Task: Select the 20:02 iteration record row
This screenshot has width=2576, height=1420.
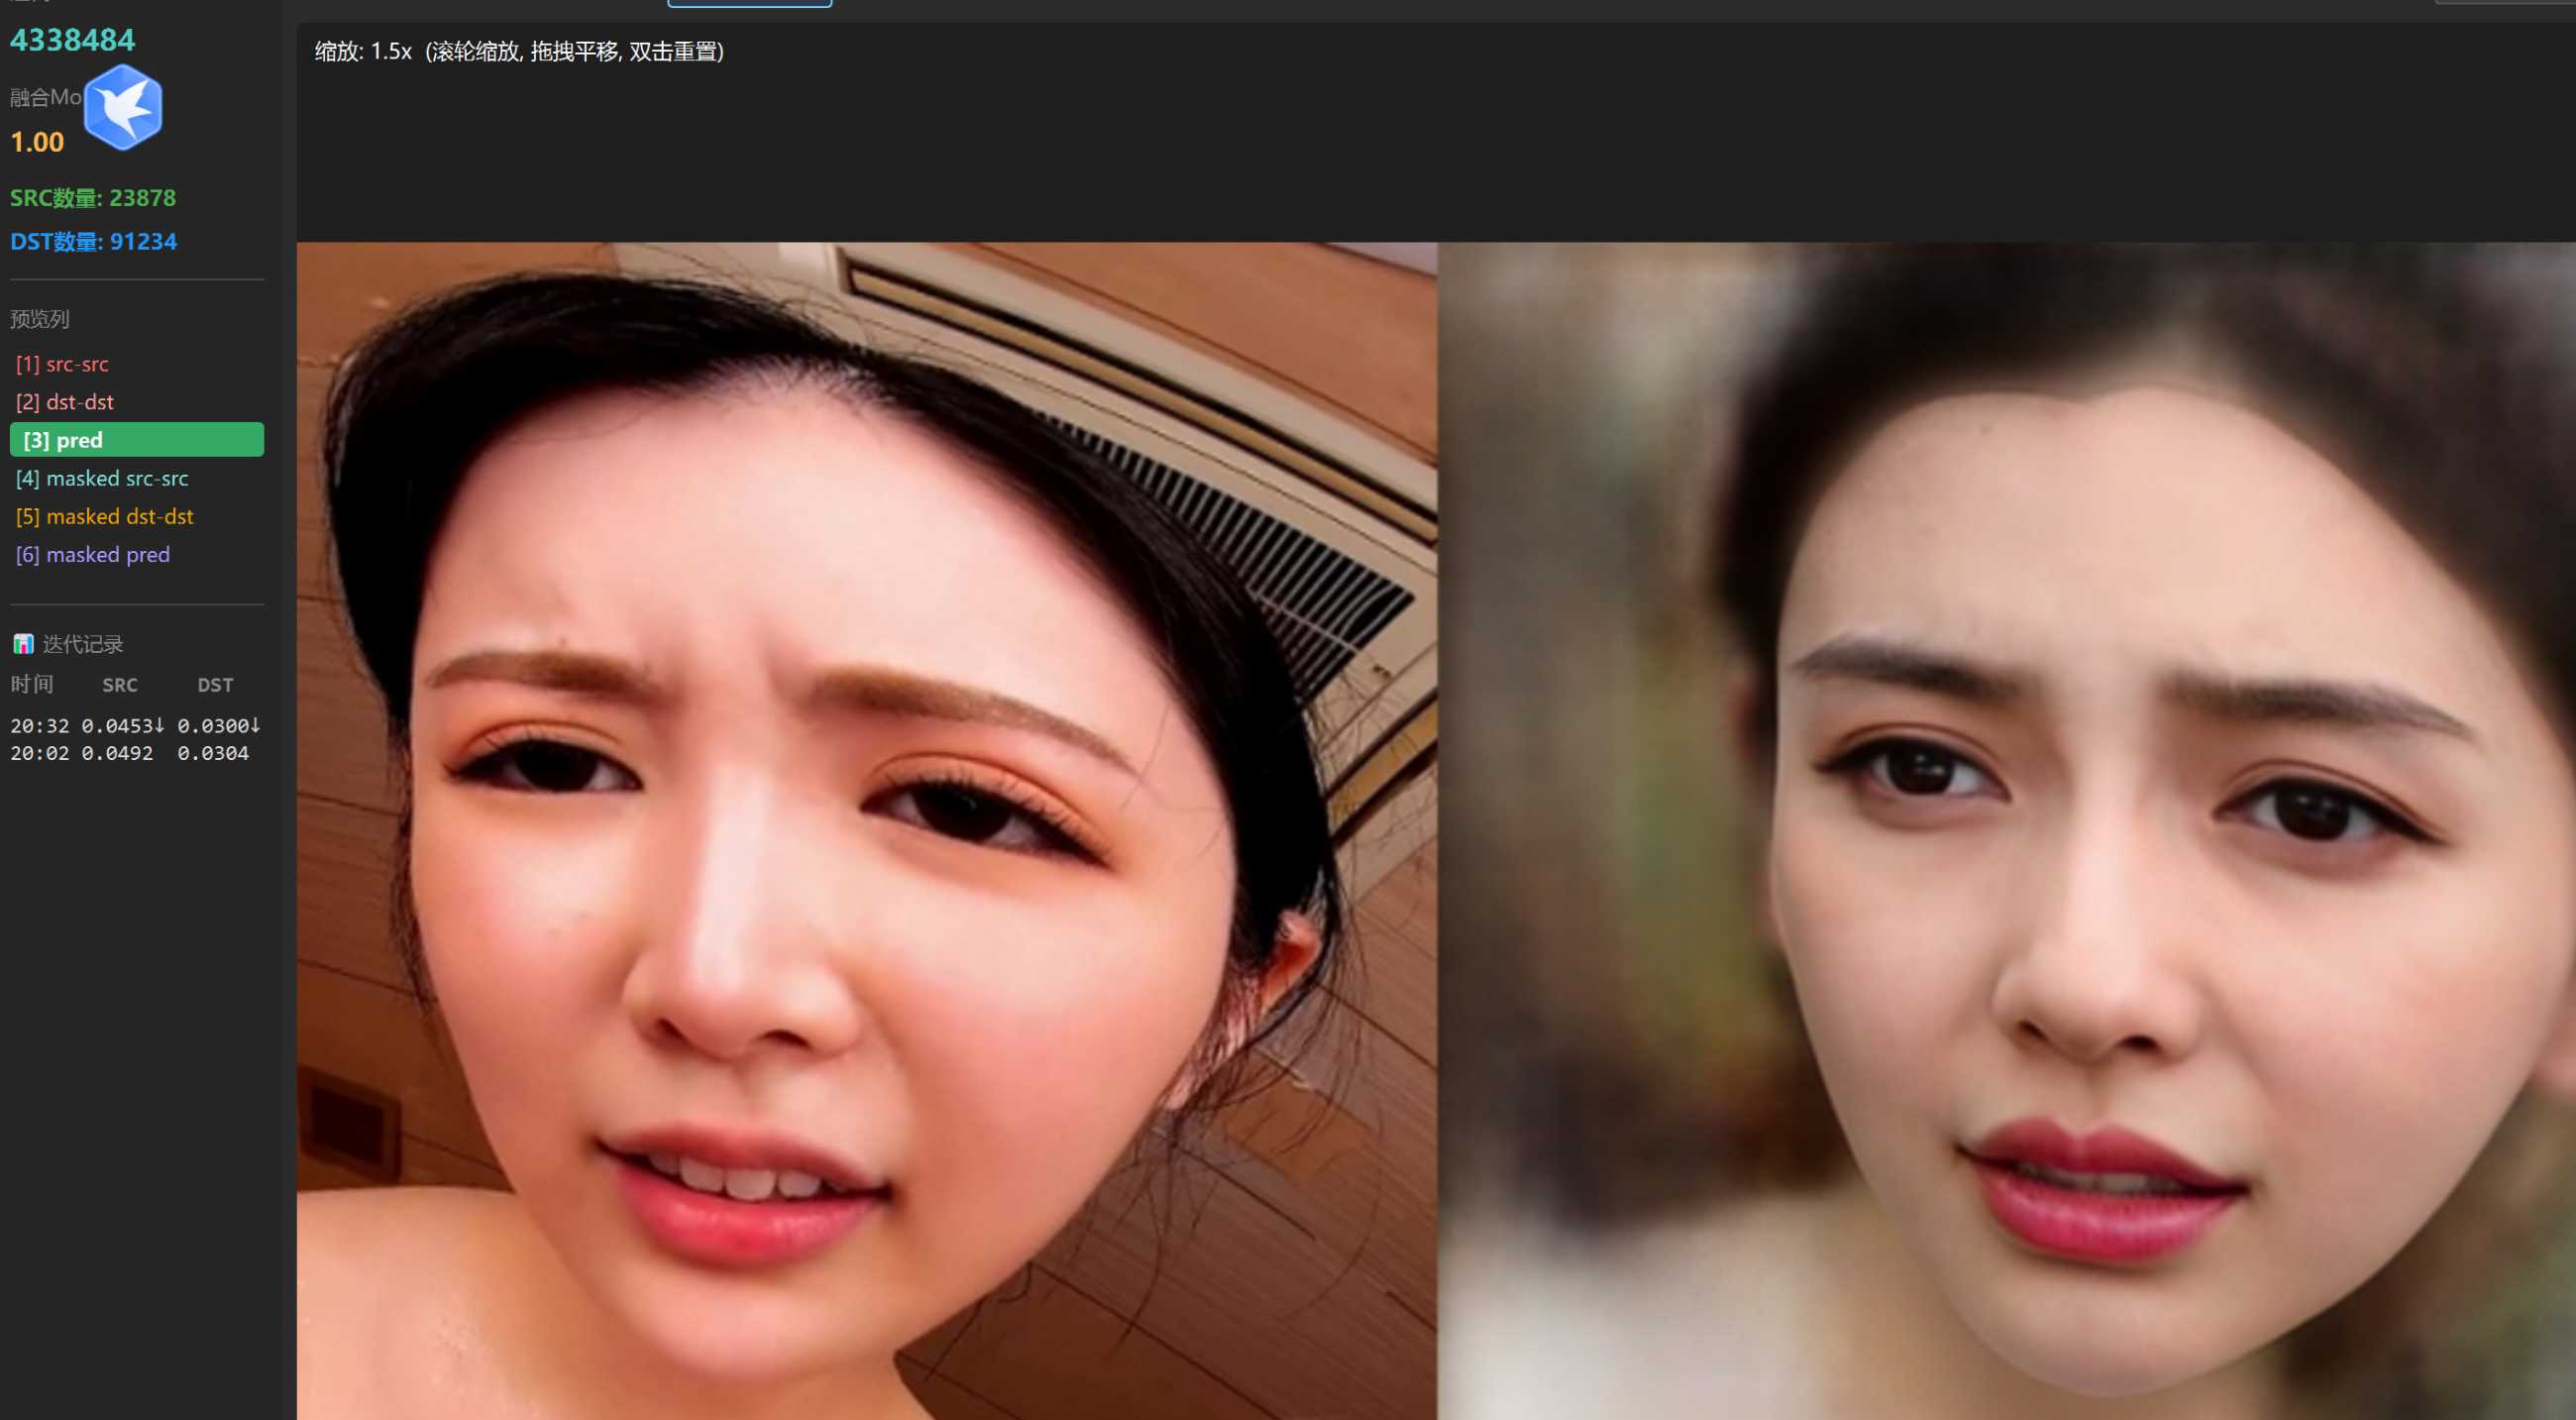Action: [130, 753]
